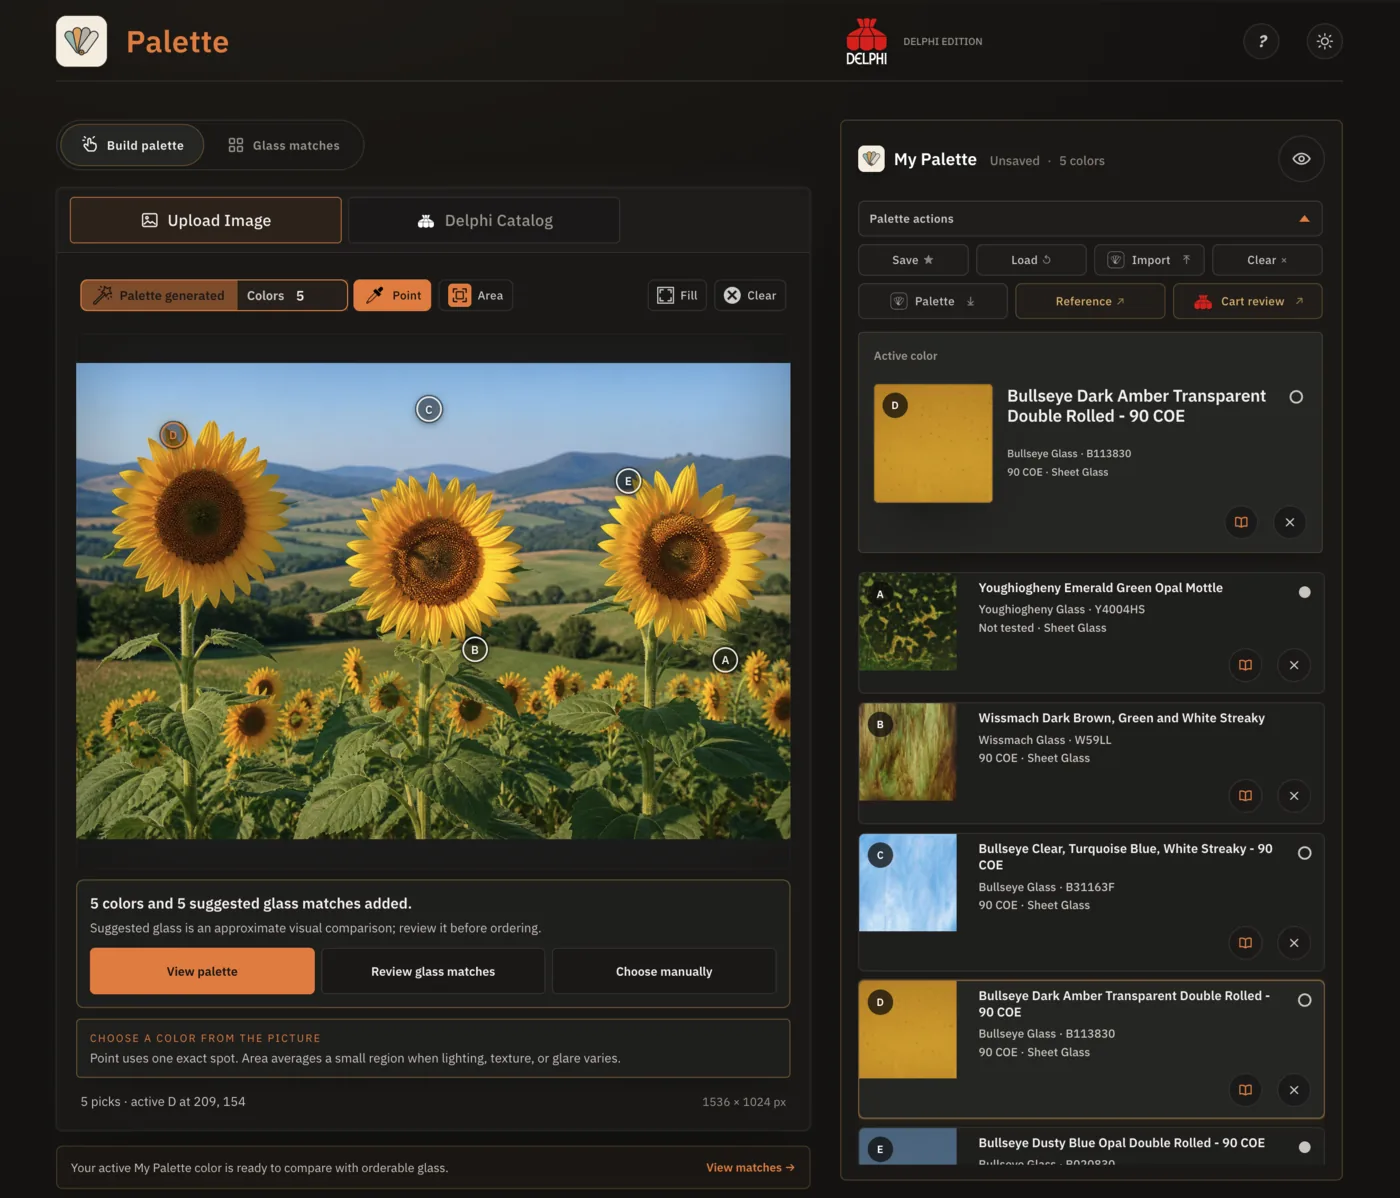Click the Choose manually button
This screenshot has height=1198, width=1400.
point(664,971)
